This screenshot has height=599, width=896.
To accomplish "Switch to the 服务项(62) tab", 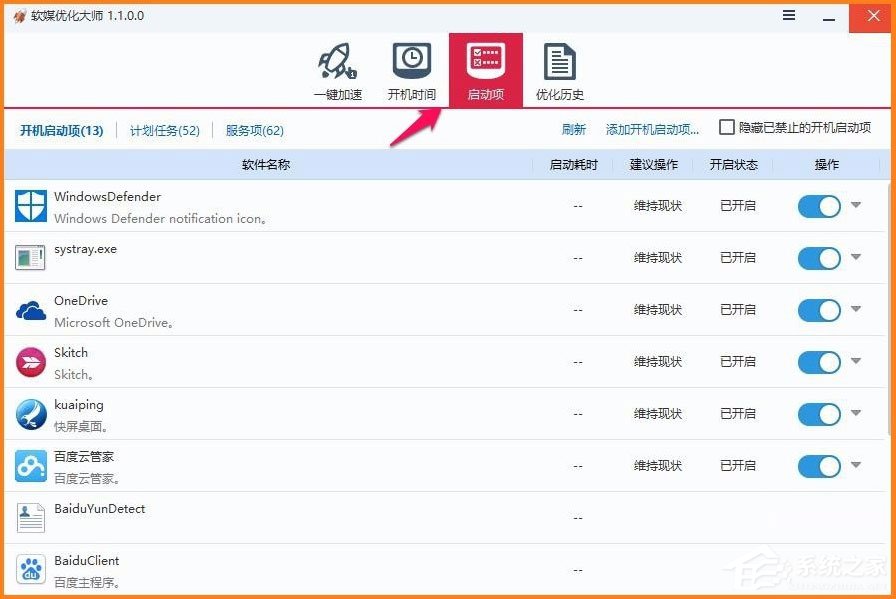I will 254,130.
